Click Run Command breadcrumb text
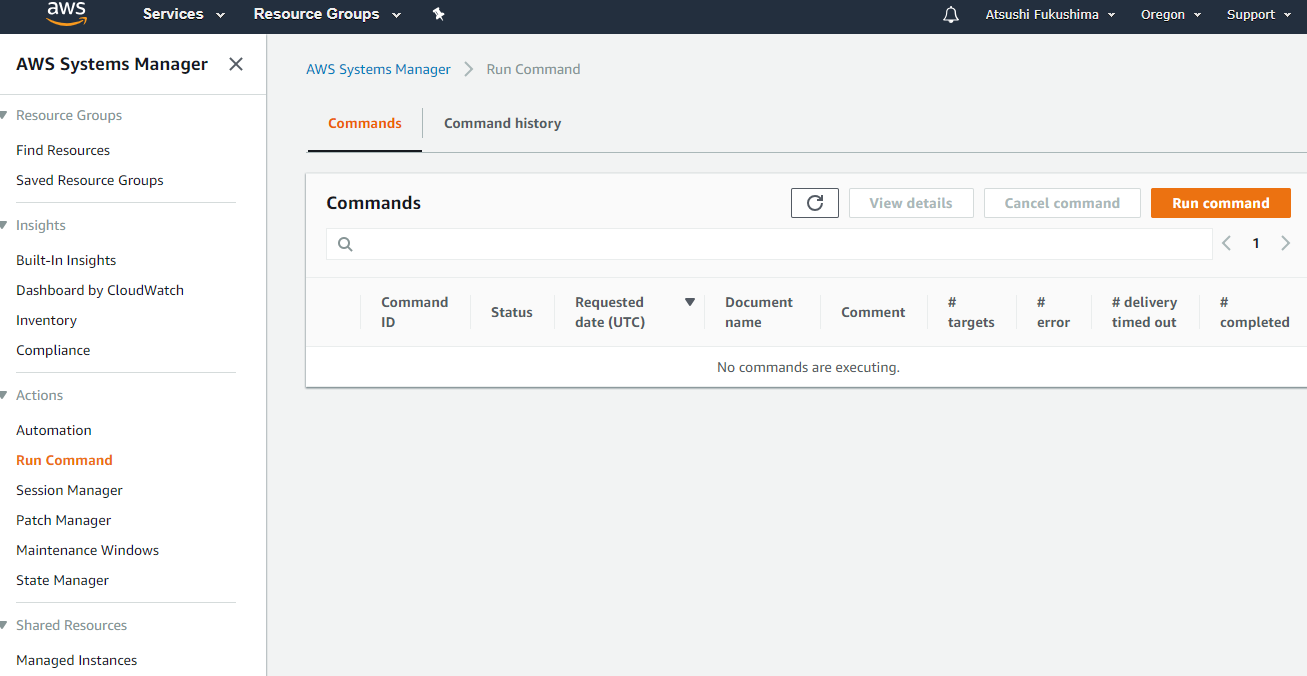This screenshot has width=1307, height=676. click(533, 69)
